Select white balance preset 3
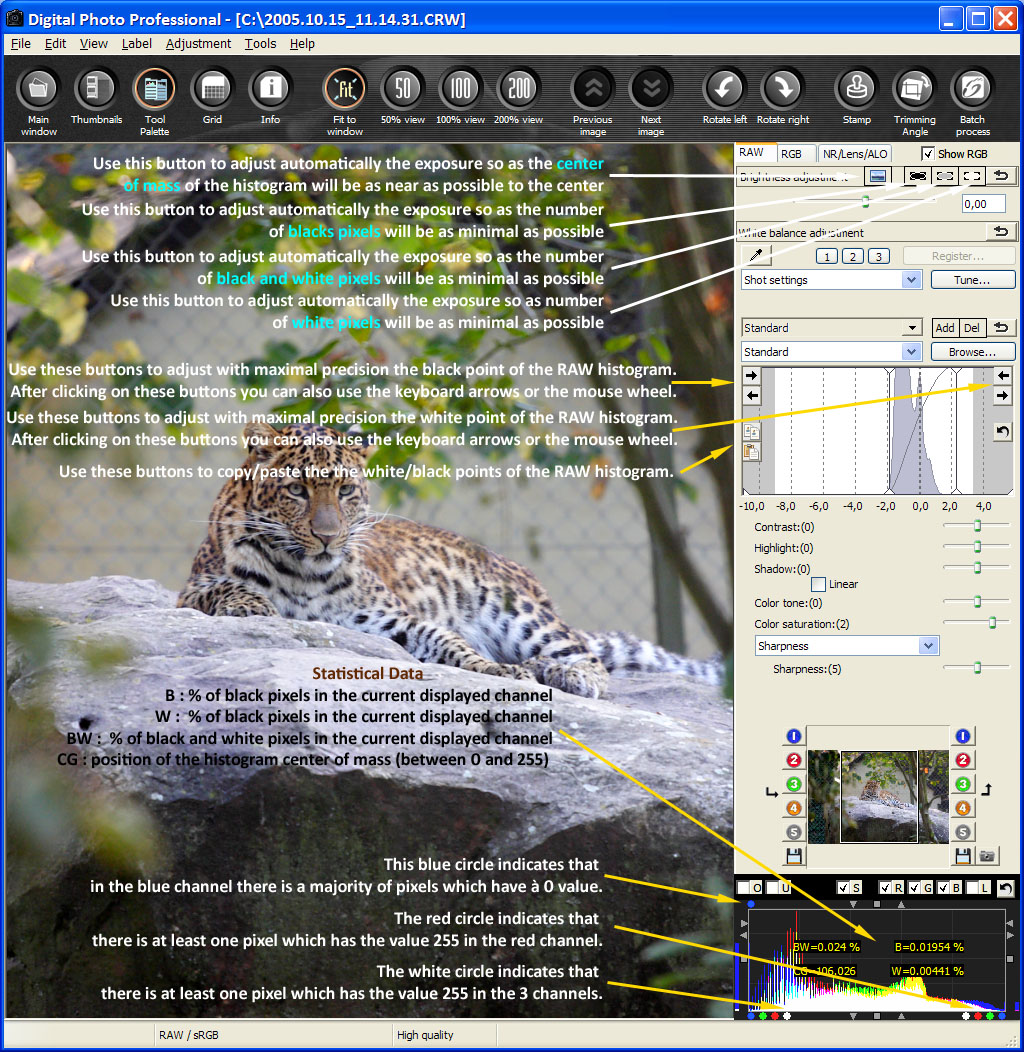The image size is (1024, 1052). [x=878, y=256]
